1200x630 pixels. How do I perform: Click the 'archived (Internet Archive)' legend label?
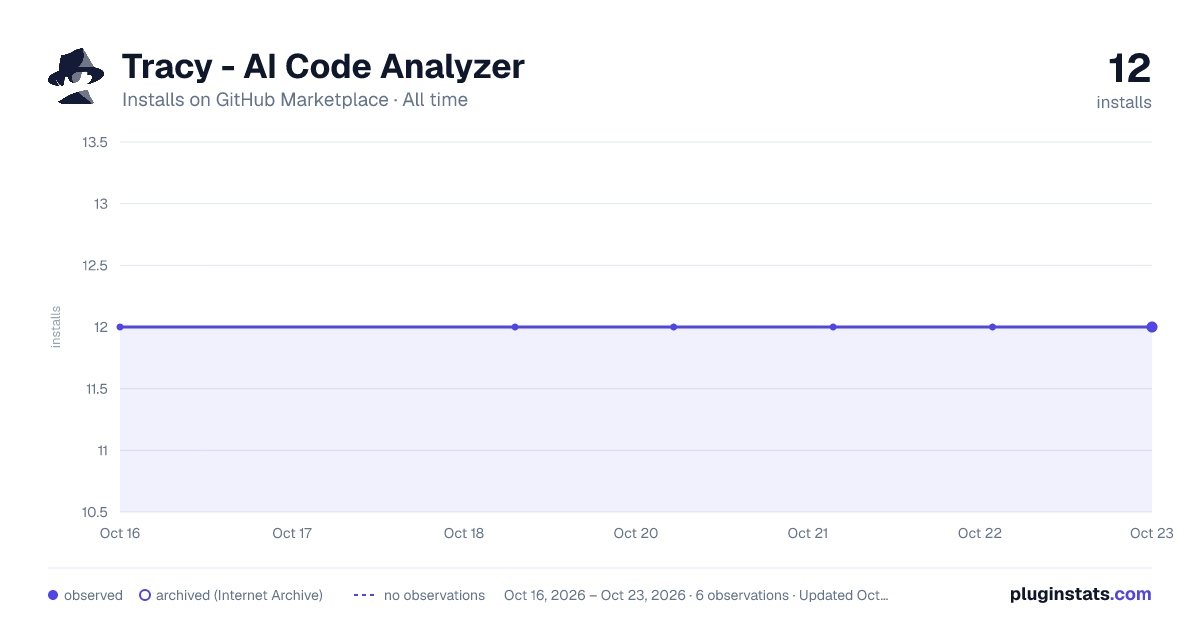point(239,595)
